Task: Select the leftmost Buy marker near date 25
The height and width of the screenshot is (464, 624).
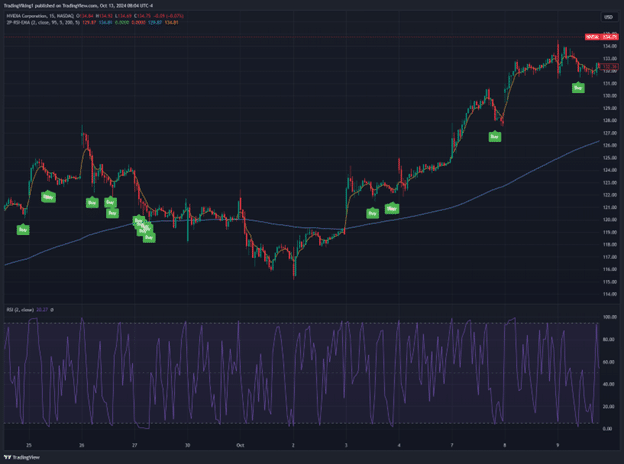Action: [x=23, y=229]
